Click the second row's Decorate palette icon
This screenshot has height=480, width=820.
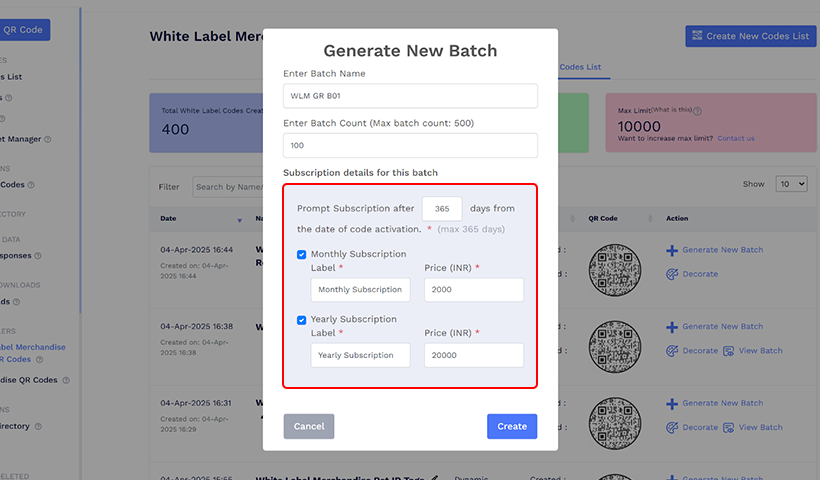672,351
